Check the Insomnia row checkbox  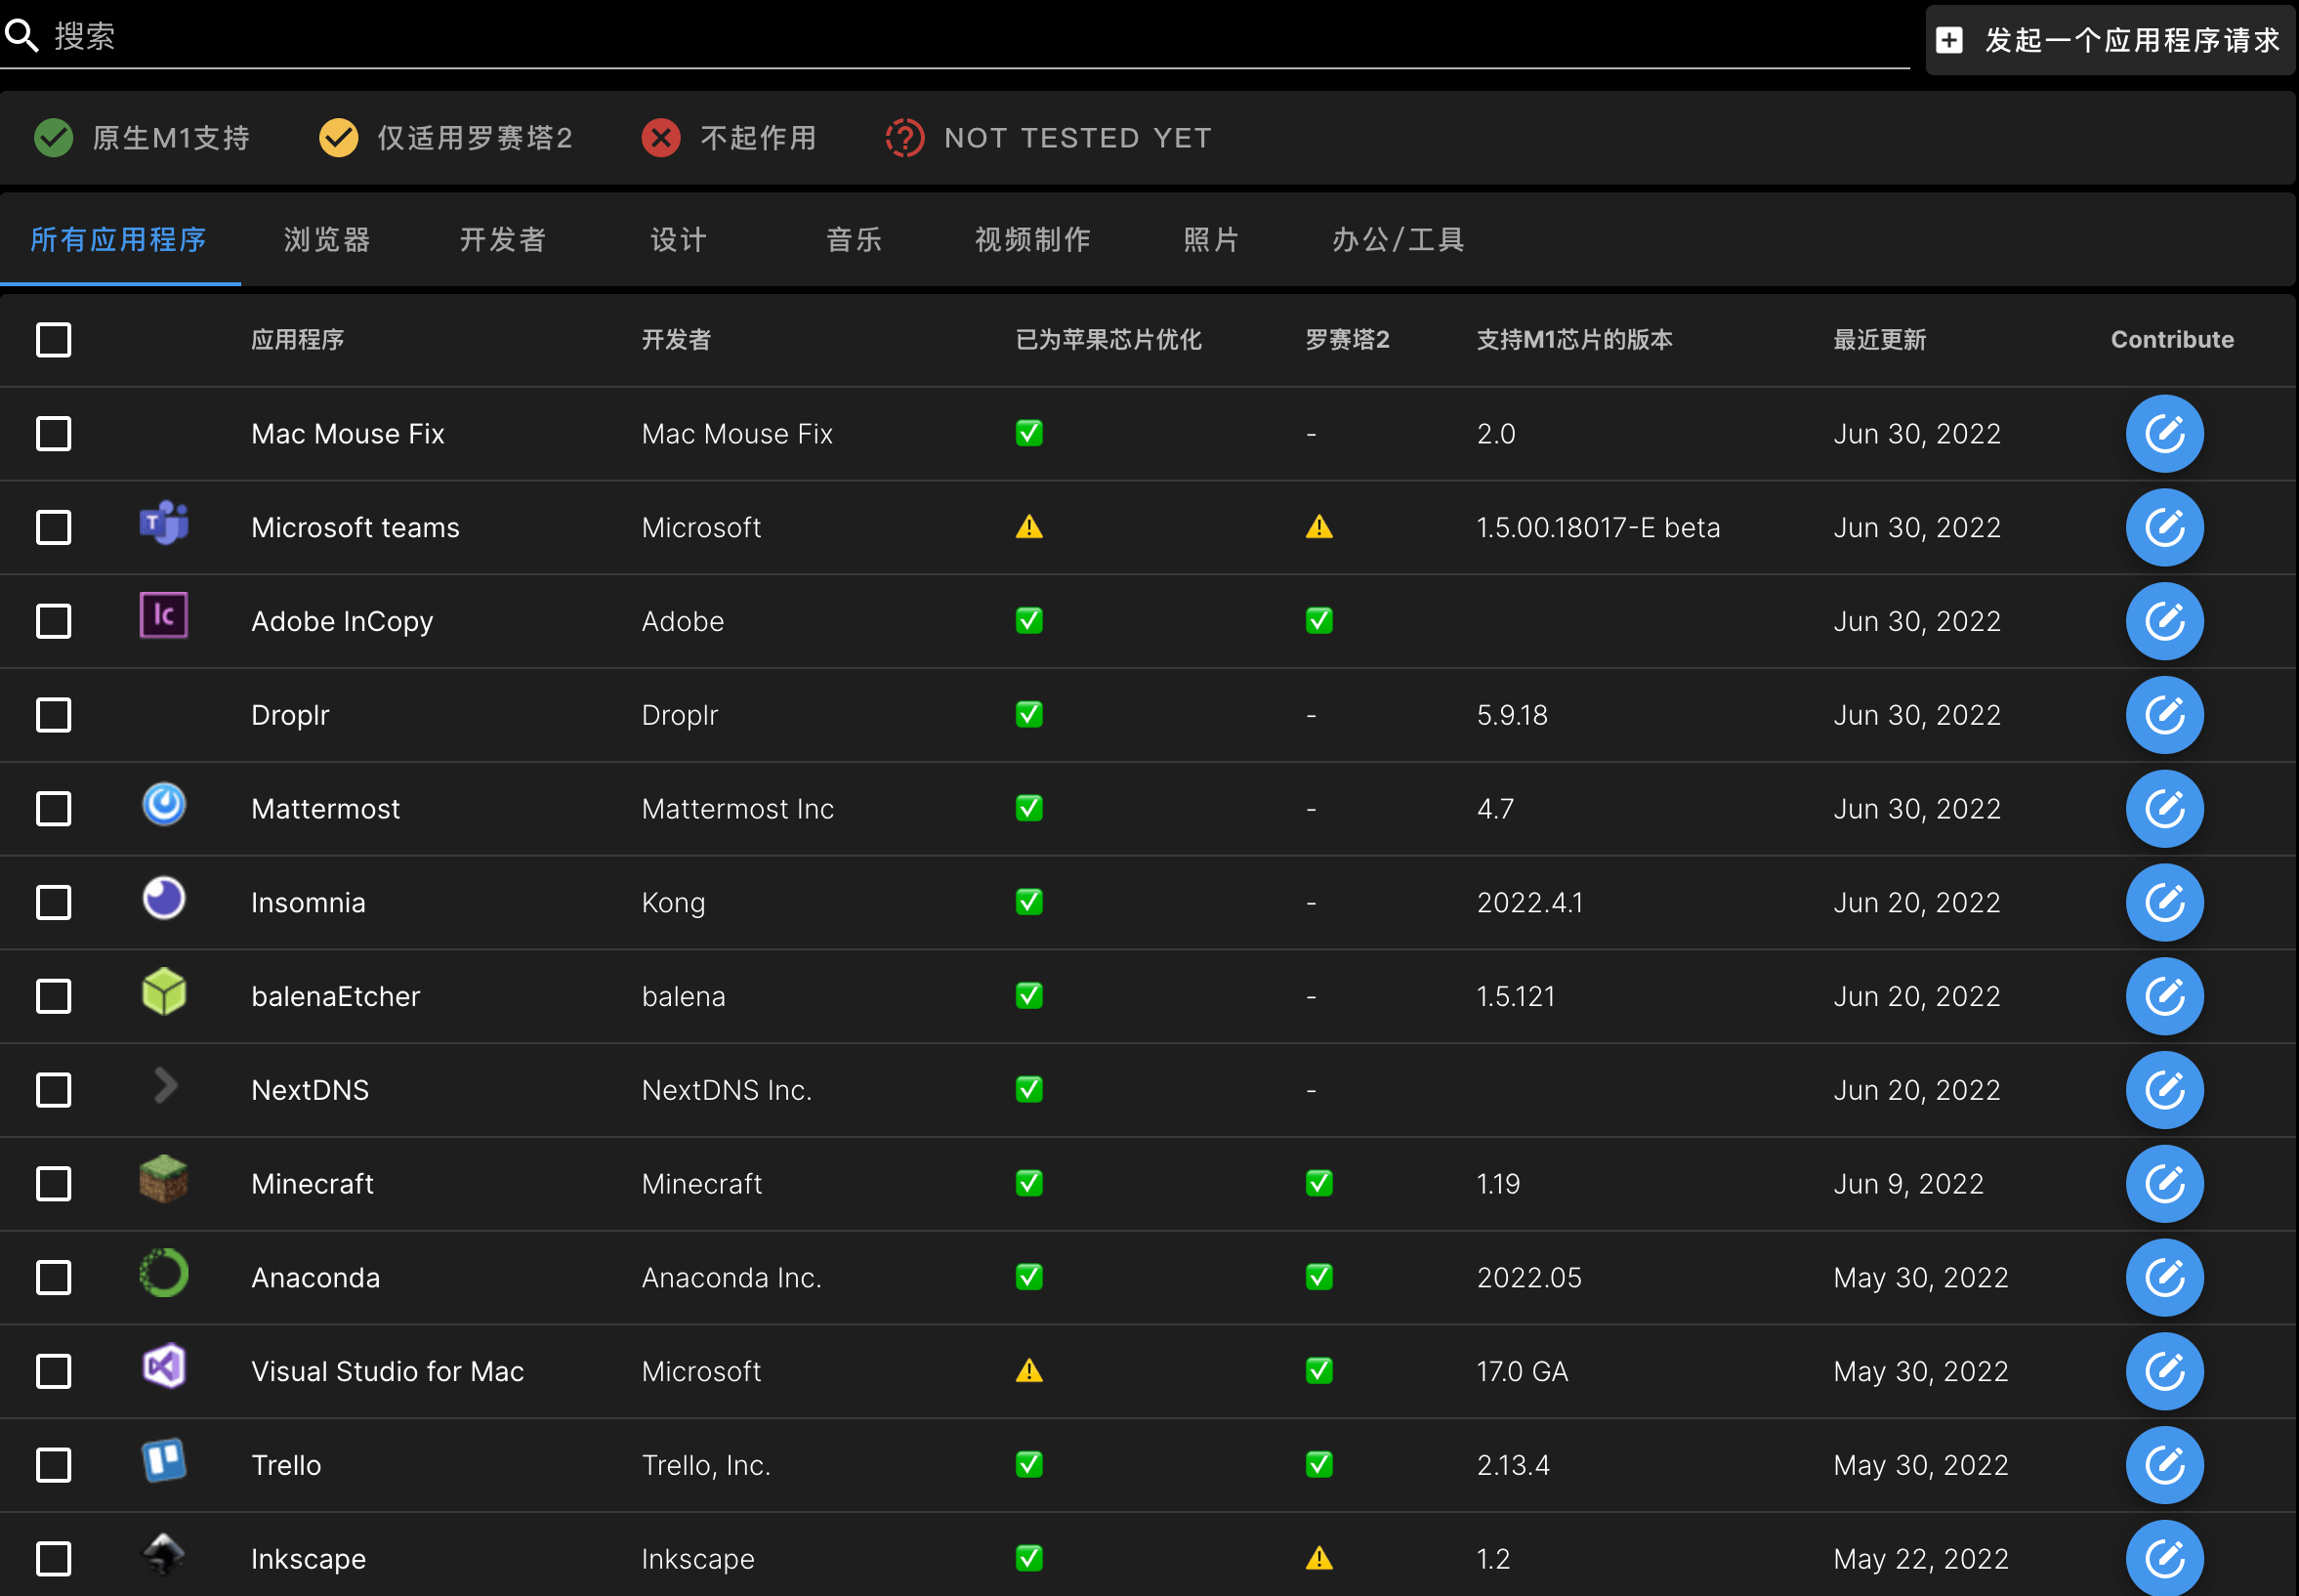tap(54, 903)
